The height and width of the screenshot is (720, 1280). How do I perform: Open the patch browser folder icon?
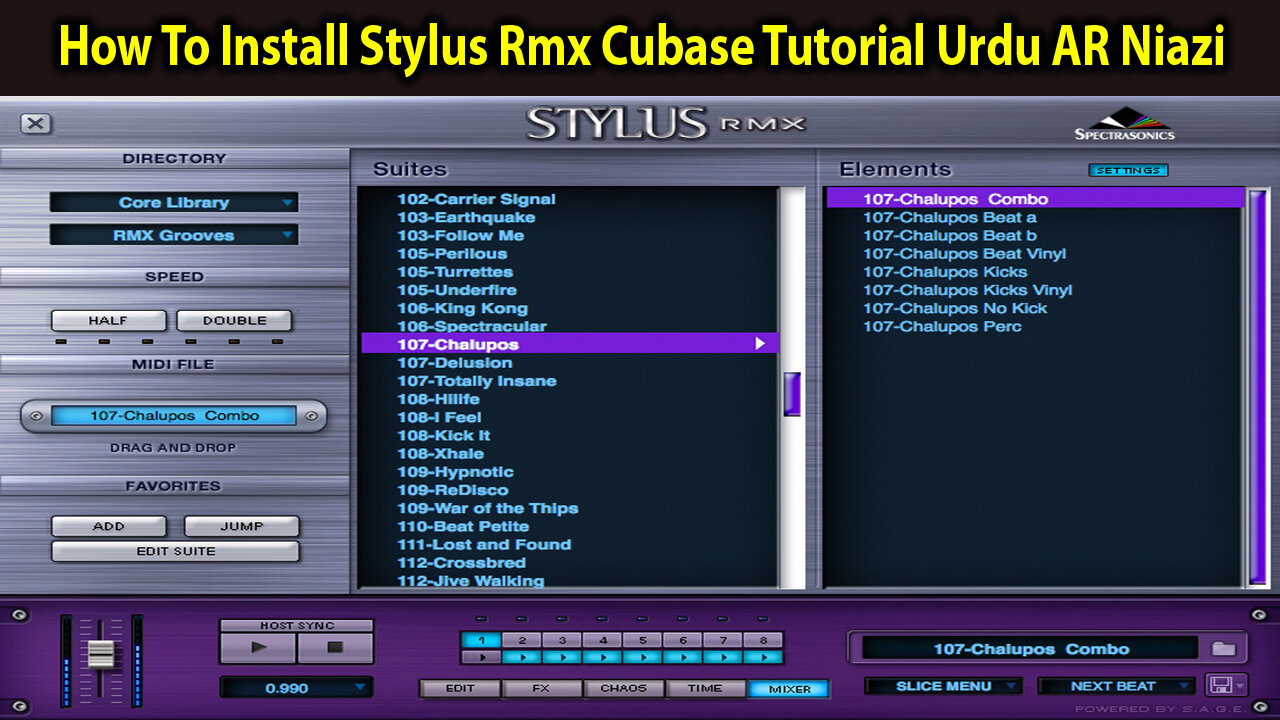click(1224, 649)
